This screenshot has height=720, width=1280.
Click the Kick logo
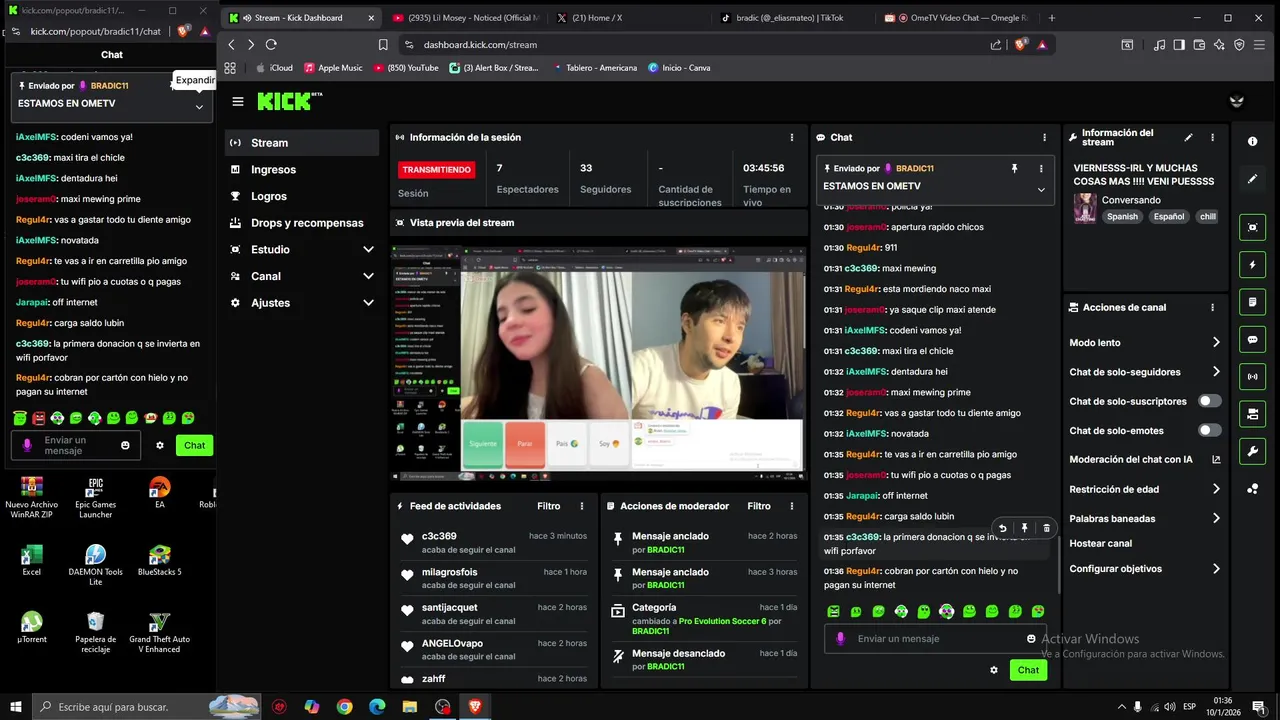(x=290, y=101)
